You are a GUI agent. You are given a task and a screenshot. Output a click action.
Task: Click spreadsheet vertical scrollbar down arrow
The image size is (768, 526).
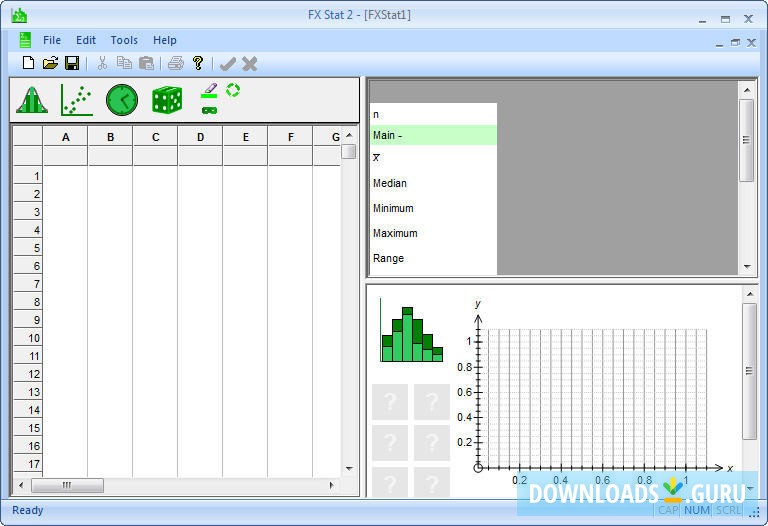[349, 469]
